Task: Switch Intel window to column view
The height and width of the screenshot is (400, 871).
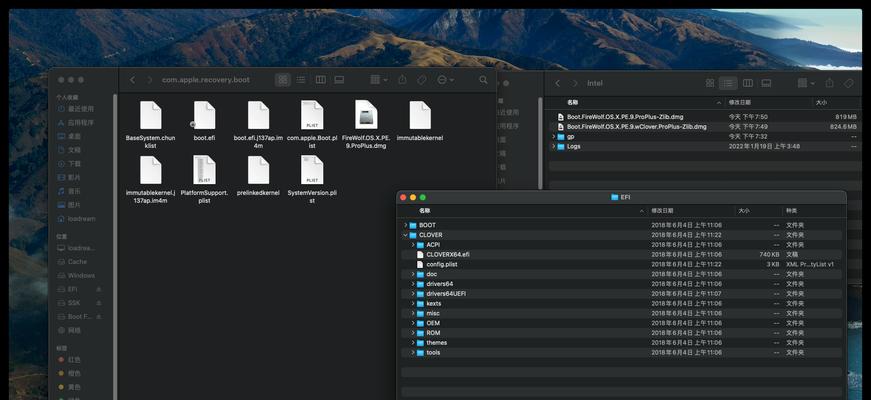Action: (x=748, y=83)
